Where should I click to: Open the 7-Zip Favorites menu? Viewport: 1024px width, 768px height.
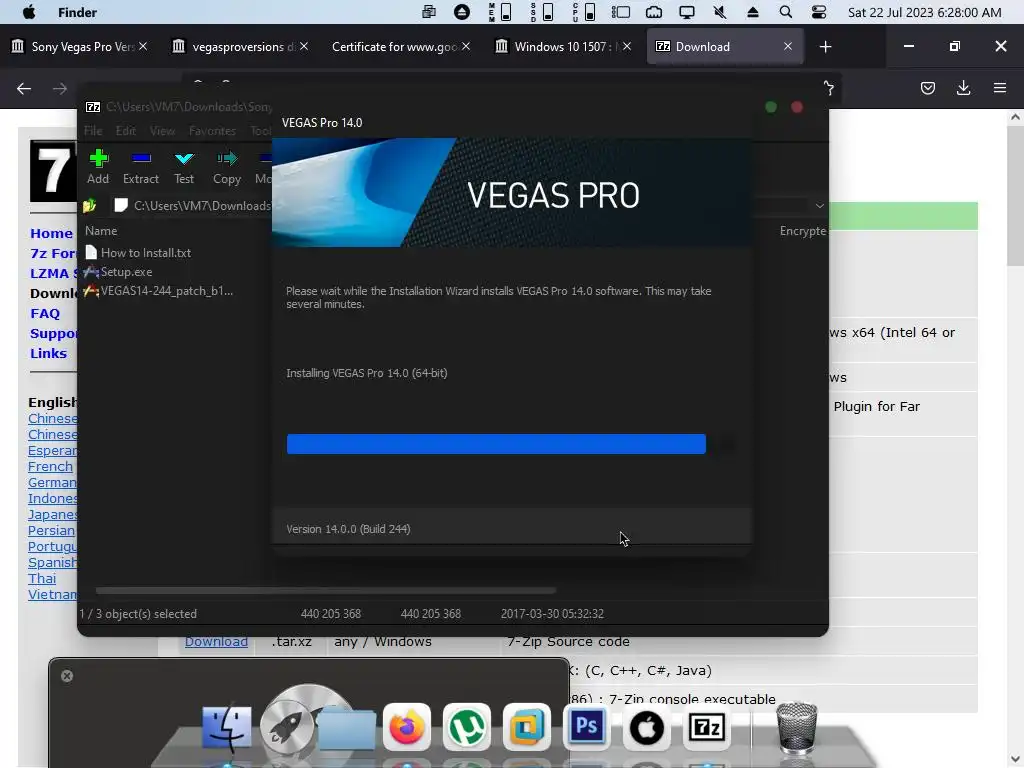click(212, 131)
